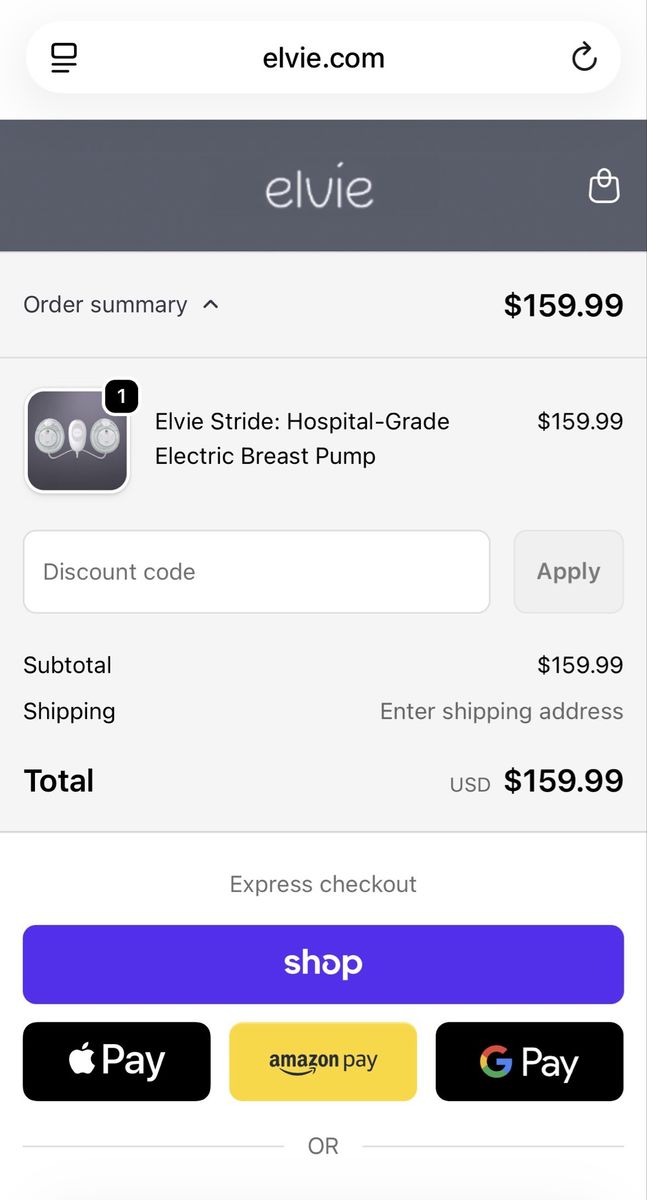Toggle the Order summary label
This screenshot has height=1200, width=647.
[105, 305]
